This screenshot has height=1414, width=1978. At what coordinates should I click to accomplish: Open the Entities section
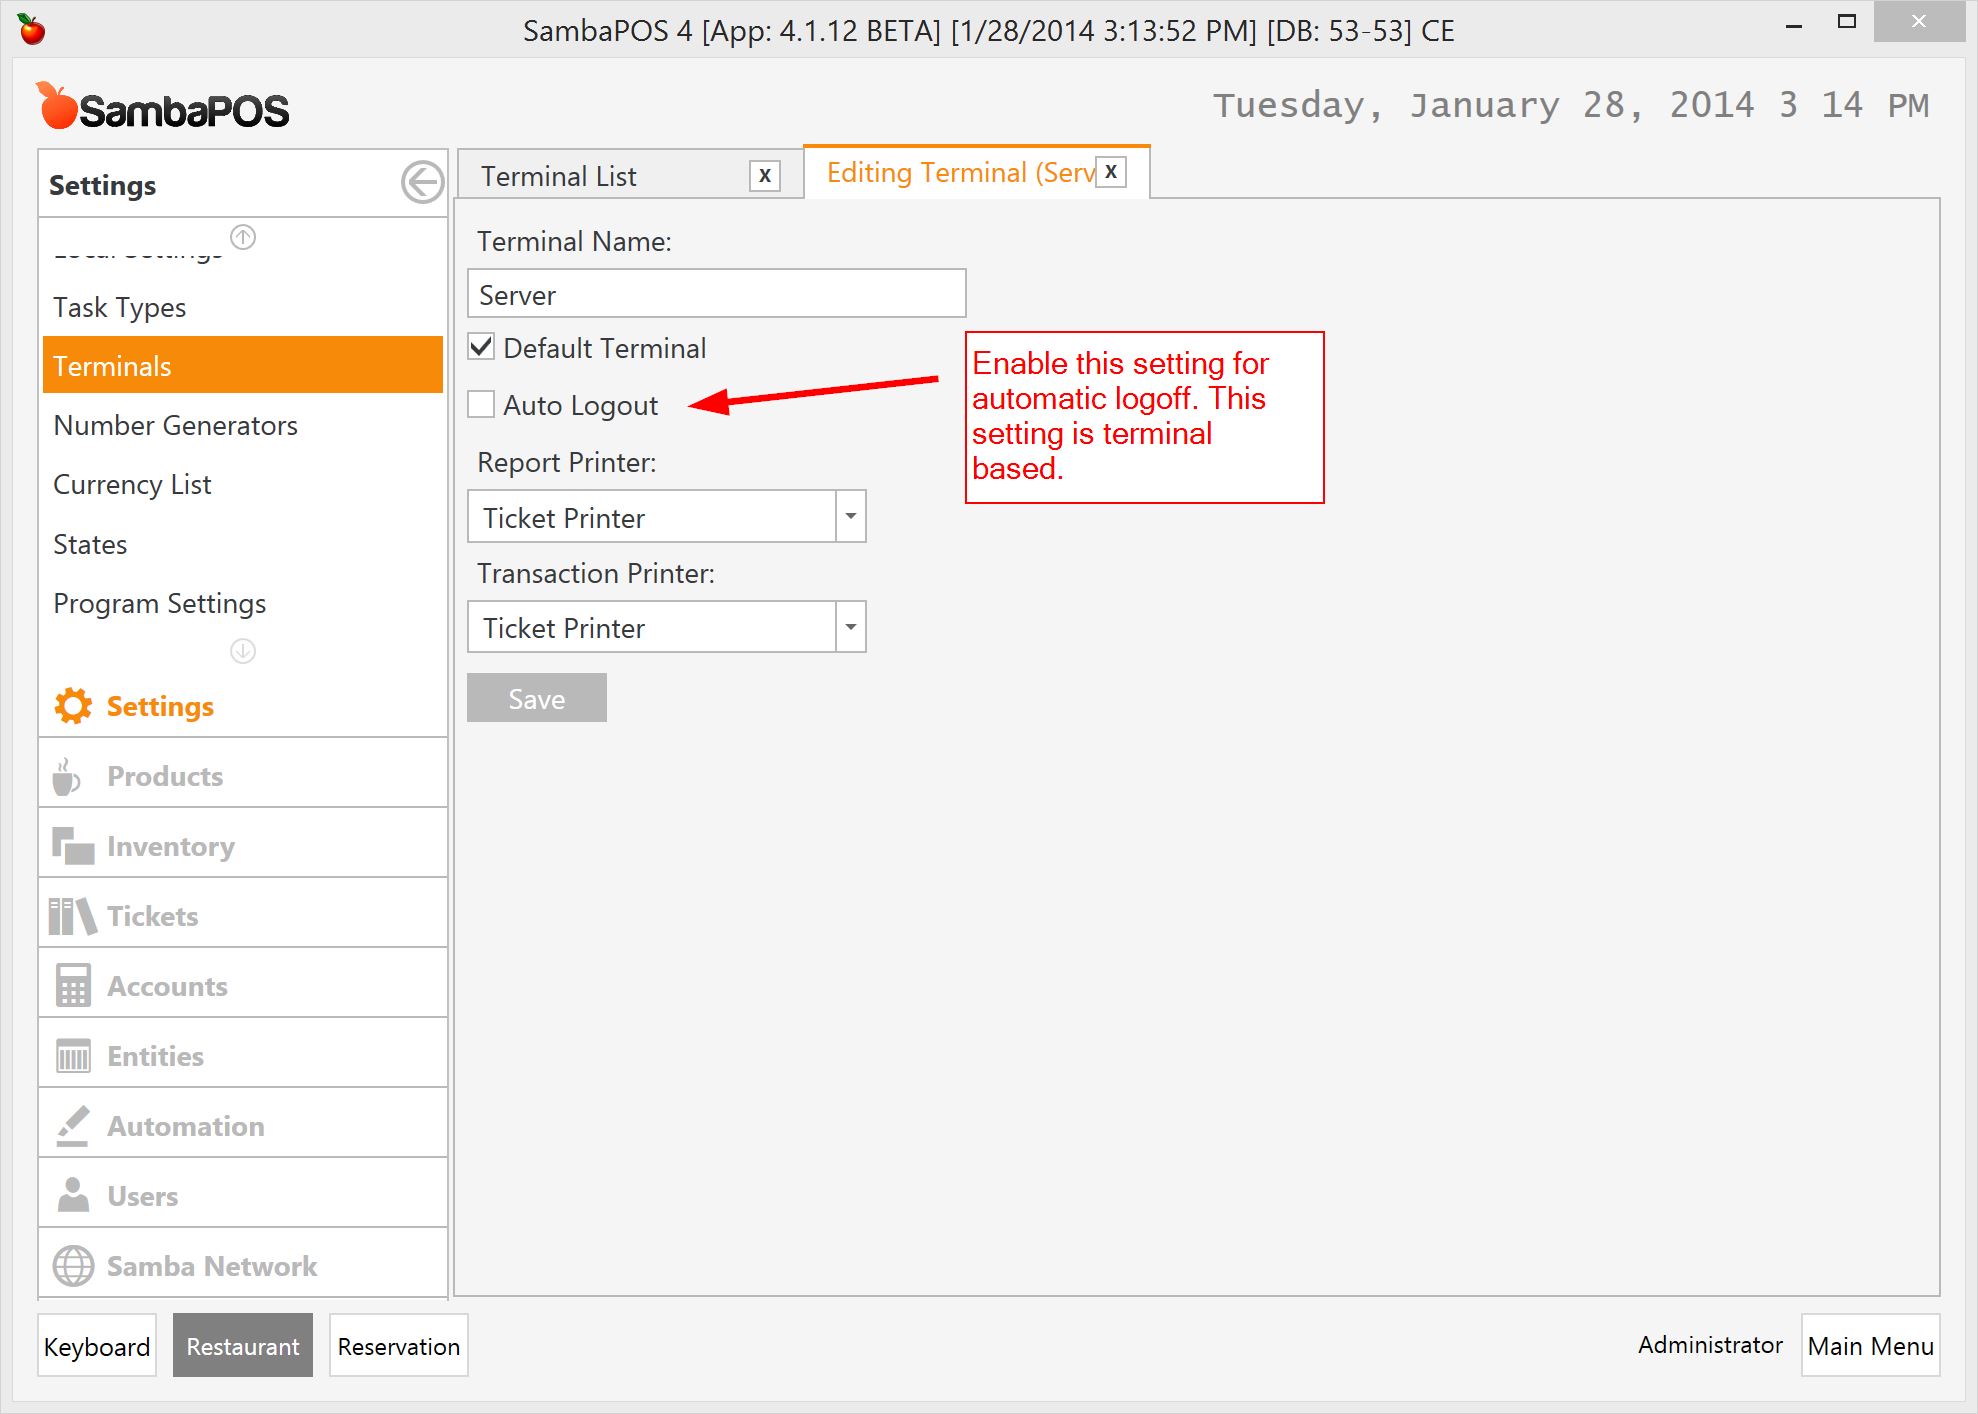coord(154,1055)
